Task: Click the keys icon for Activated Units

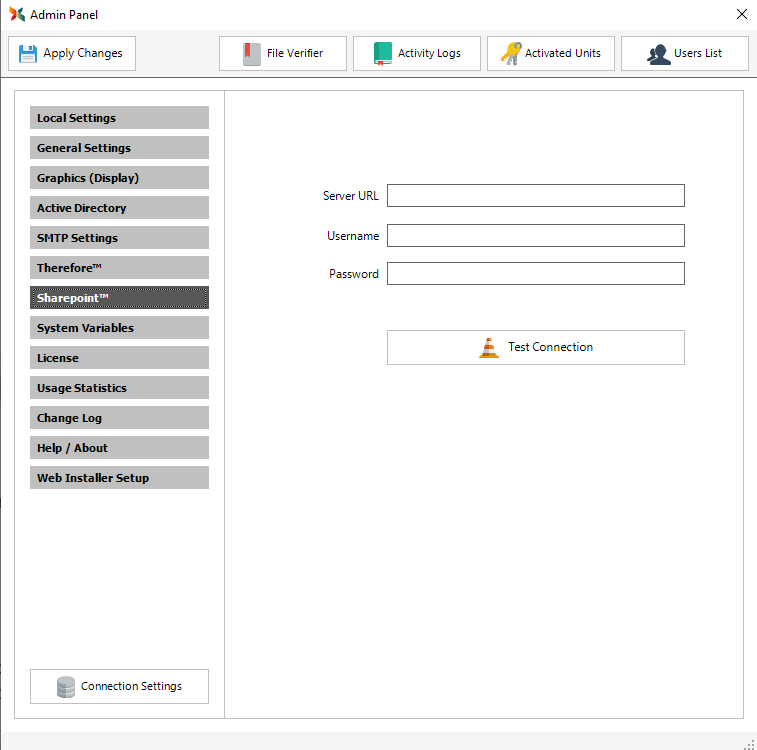Action: 511,54
